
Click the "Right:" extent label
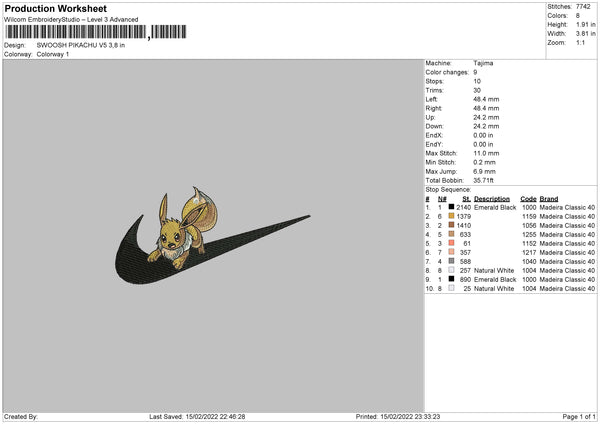coord(434,108)
